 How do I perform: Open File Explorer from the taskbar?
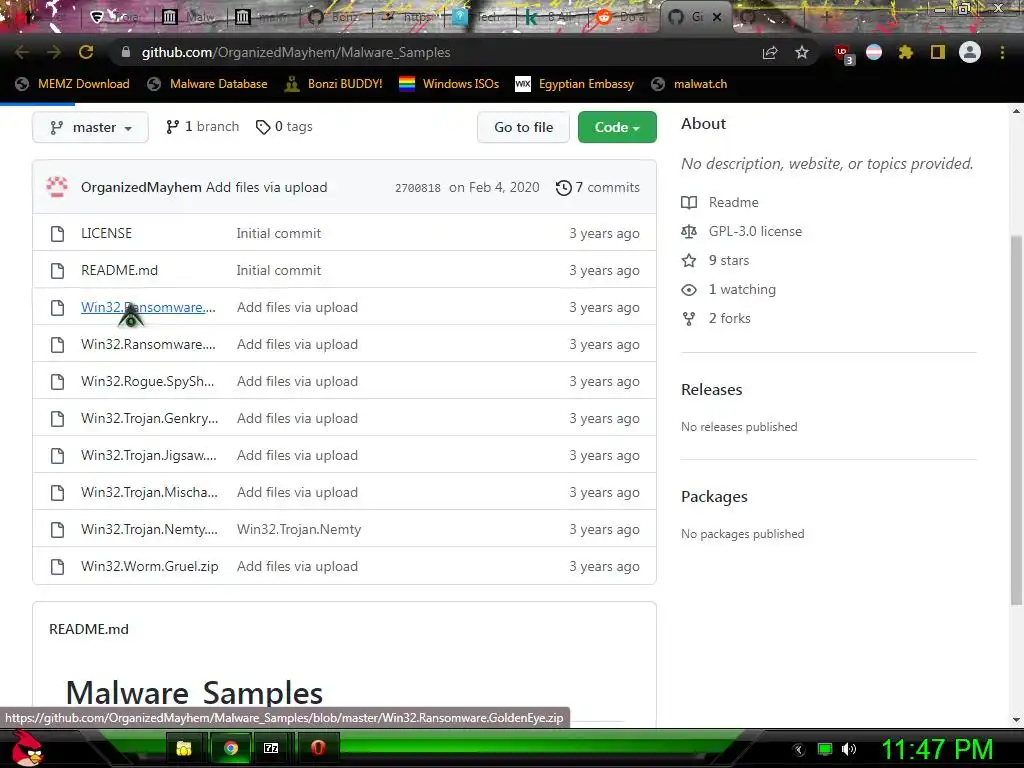click(x=184, y=748)
